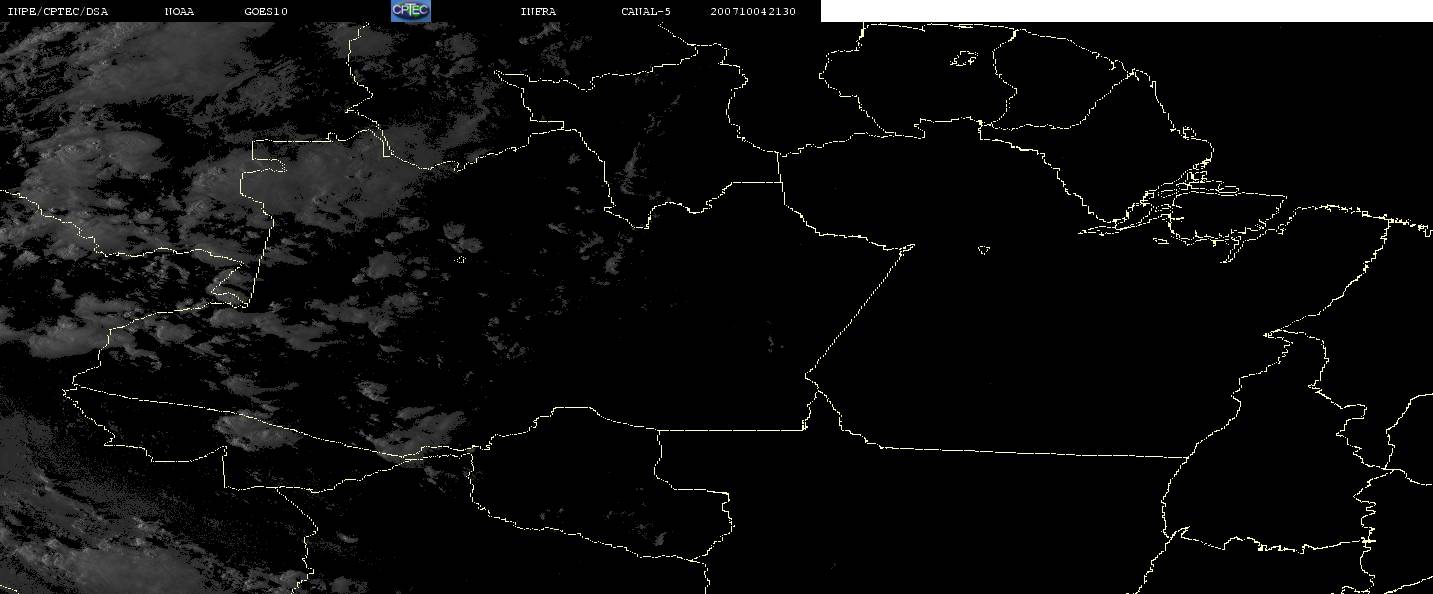1433x594 pixels.
Task: Click the "NOAA" label in the header
Action: coord(179,12)
